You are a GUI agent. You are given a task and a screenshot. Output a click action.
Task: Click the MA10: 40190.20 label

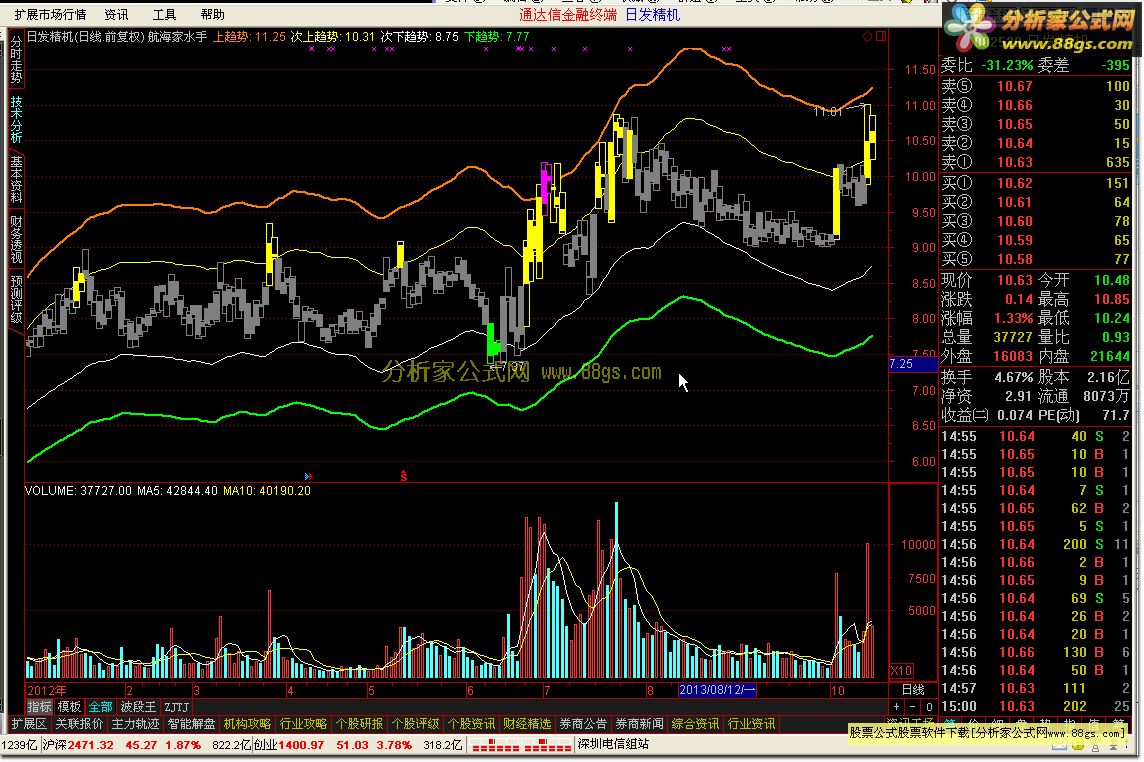tap(267, 491)
